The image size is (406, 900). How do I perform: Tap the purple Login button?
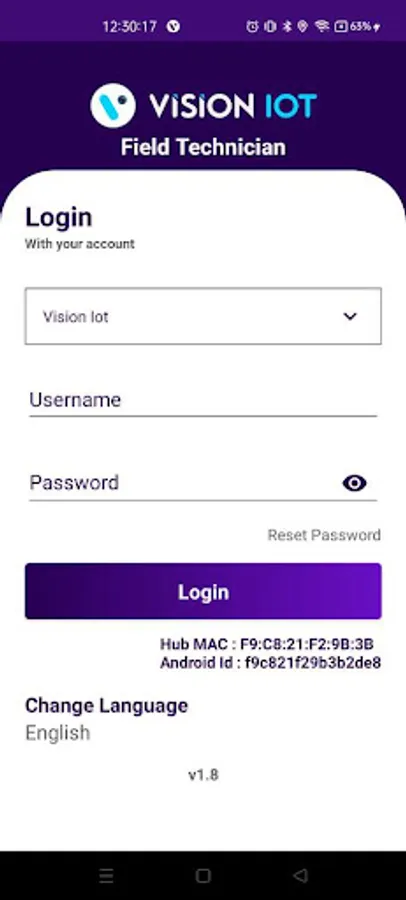pyautogui.click(x=203, y=591)
